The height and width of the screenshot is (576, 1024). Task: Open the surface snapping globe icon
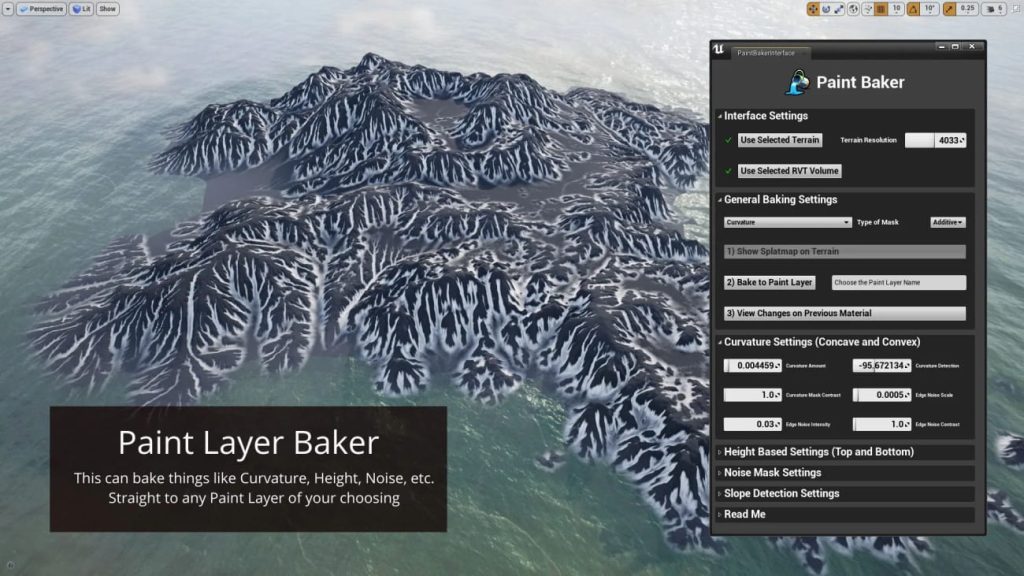click(x=855, y=8)
